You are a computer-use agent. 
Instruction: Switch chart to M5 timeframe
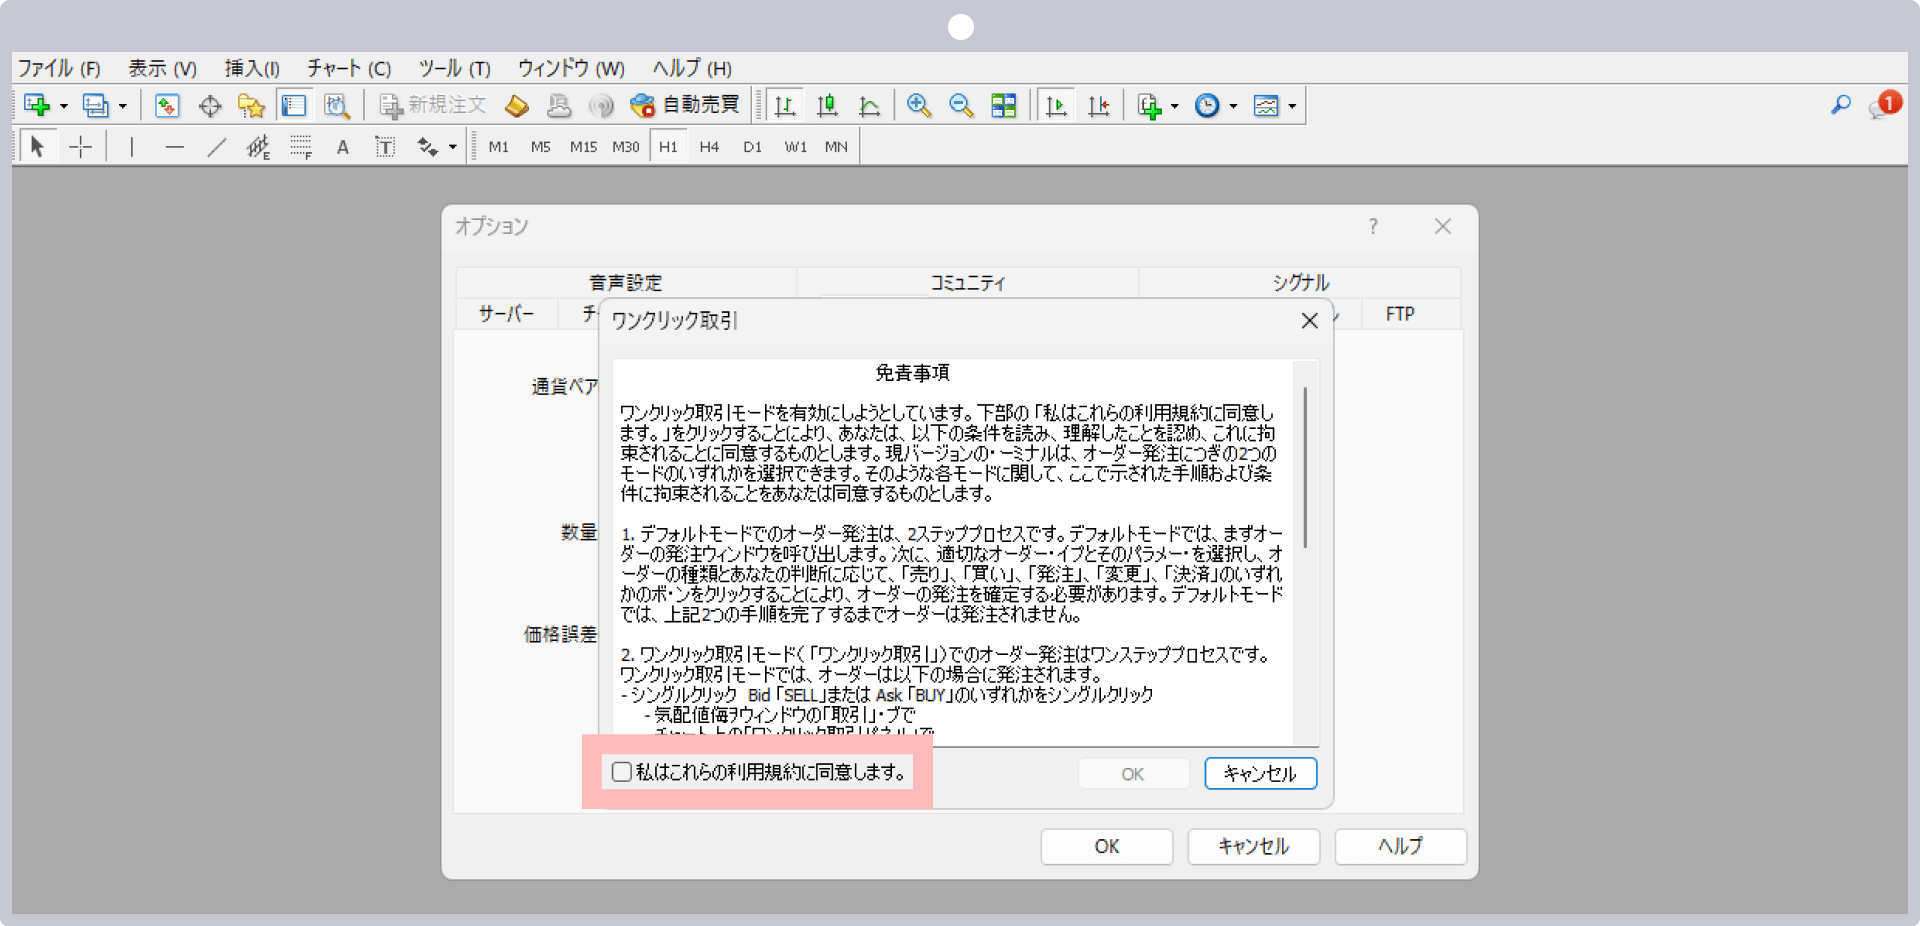[x=541, y=147]
